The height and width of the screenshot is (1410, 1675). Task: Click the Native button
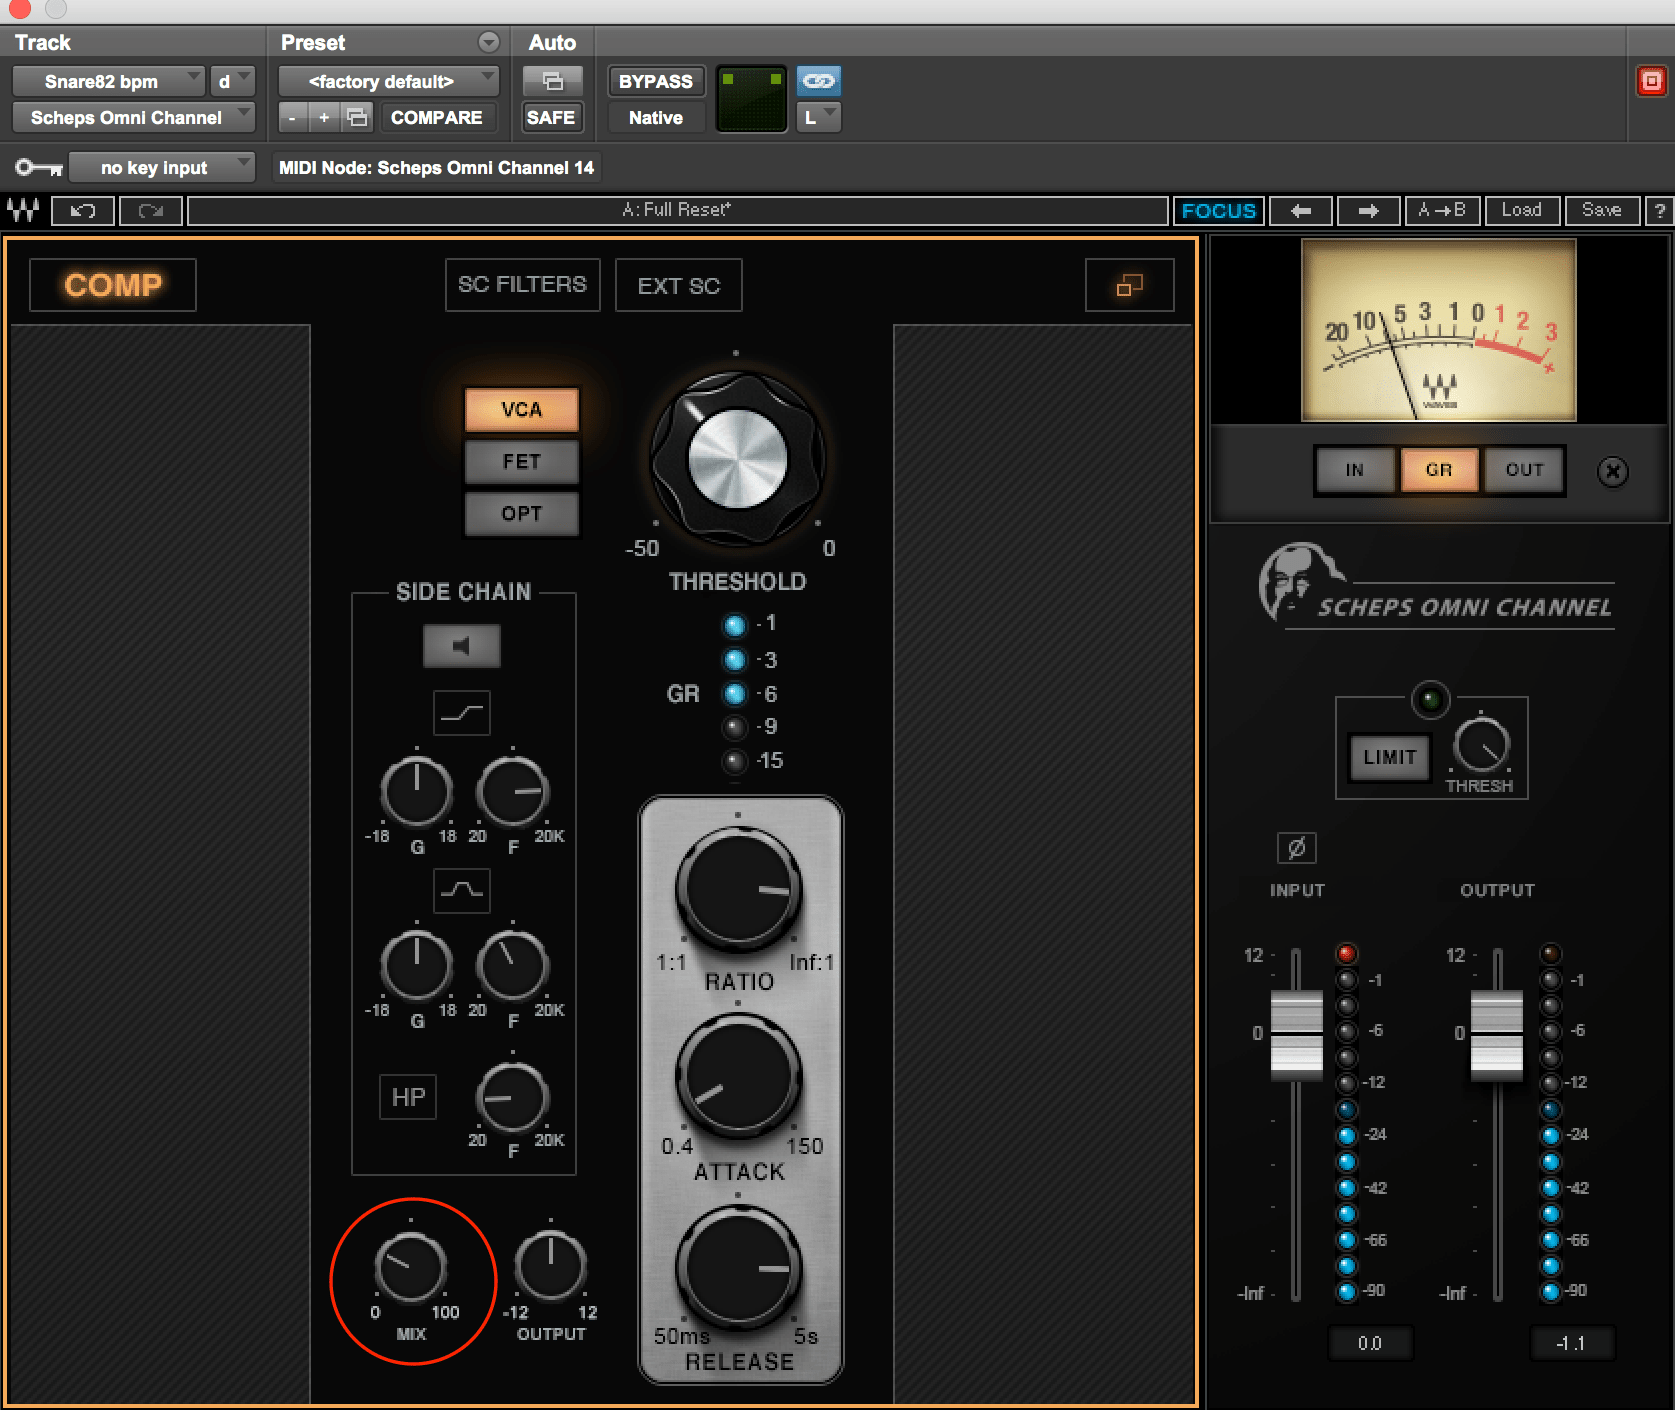coord(656,117)
